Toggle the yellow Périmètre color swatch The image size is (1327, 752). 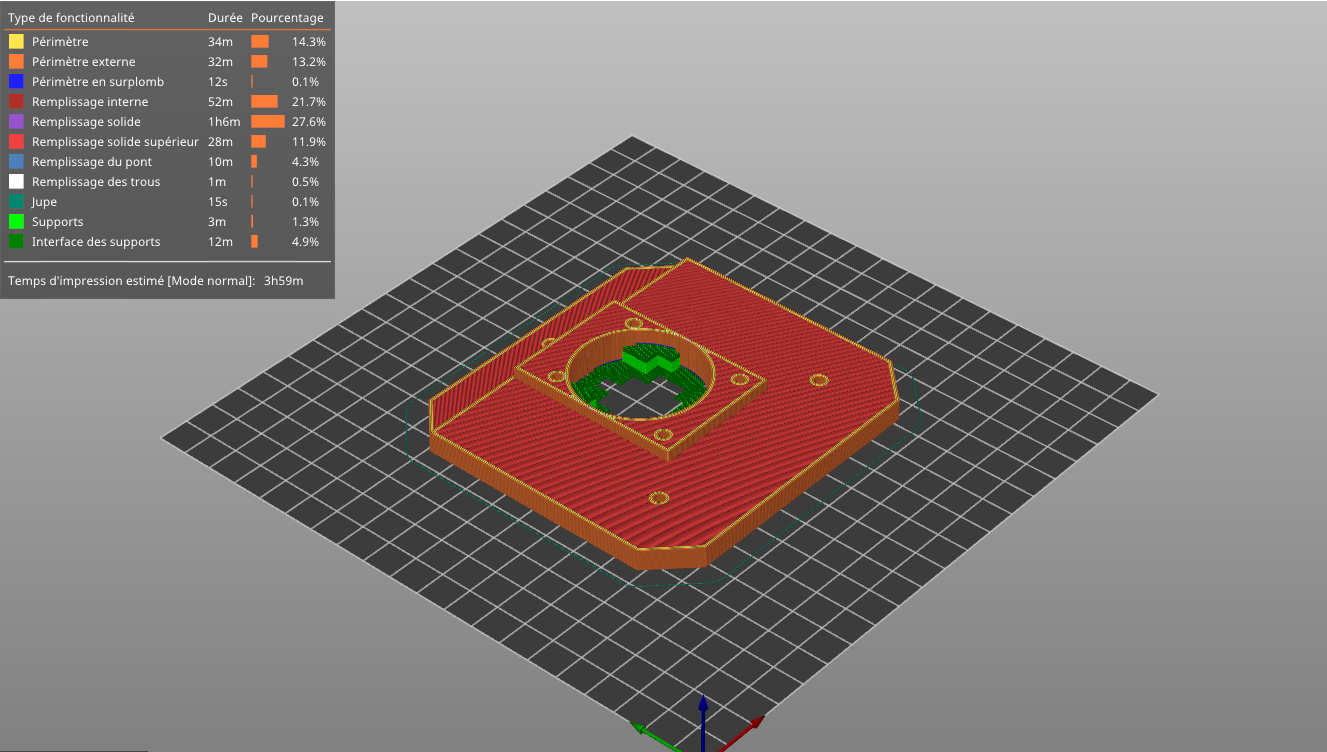pos(16,42)
